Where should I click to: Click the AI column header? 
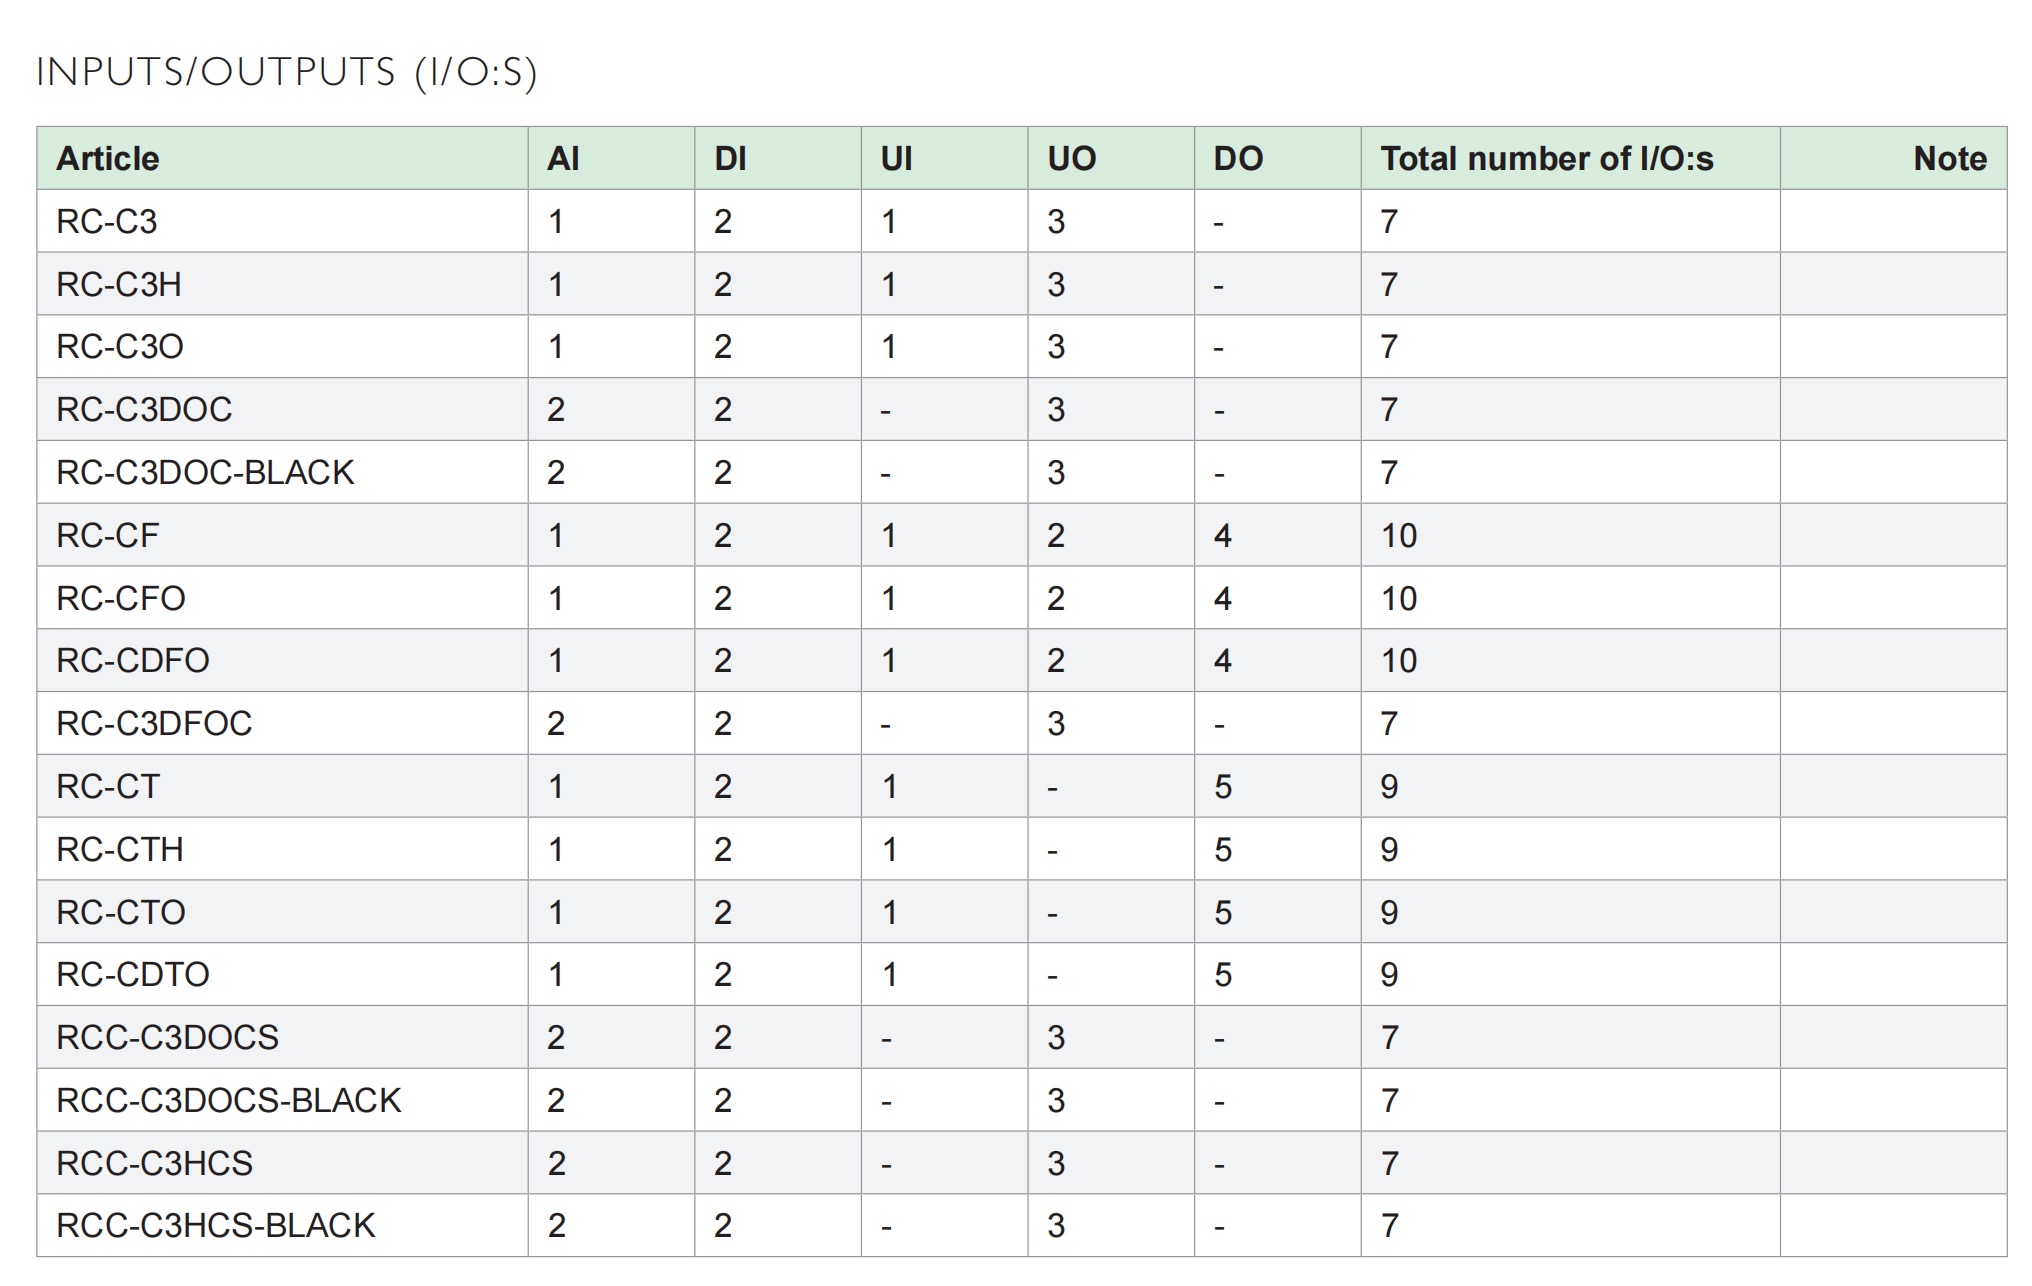563,159
